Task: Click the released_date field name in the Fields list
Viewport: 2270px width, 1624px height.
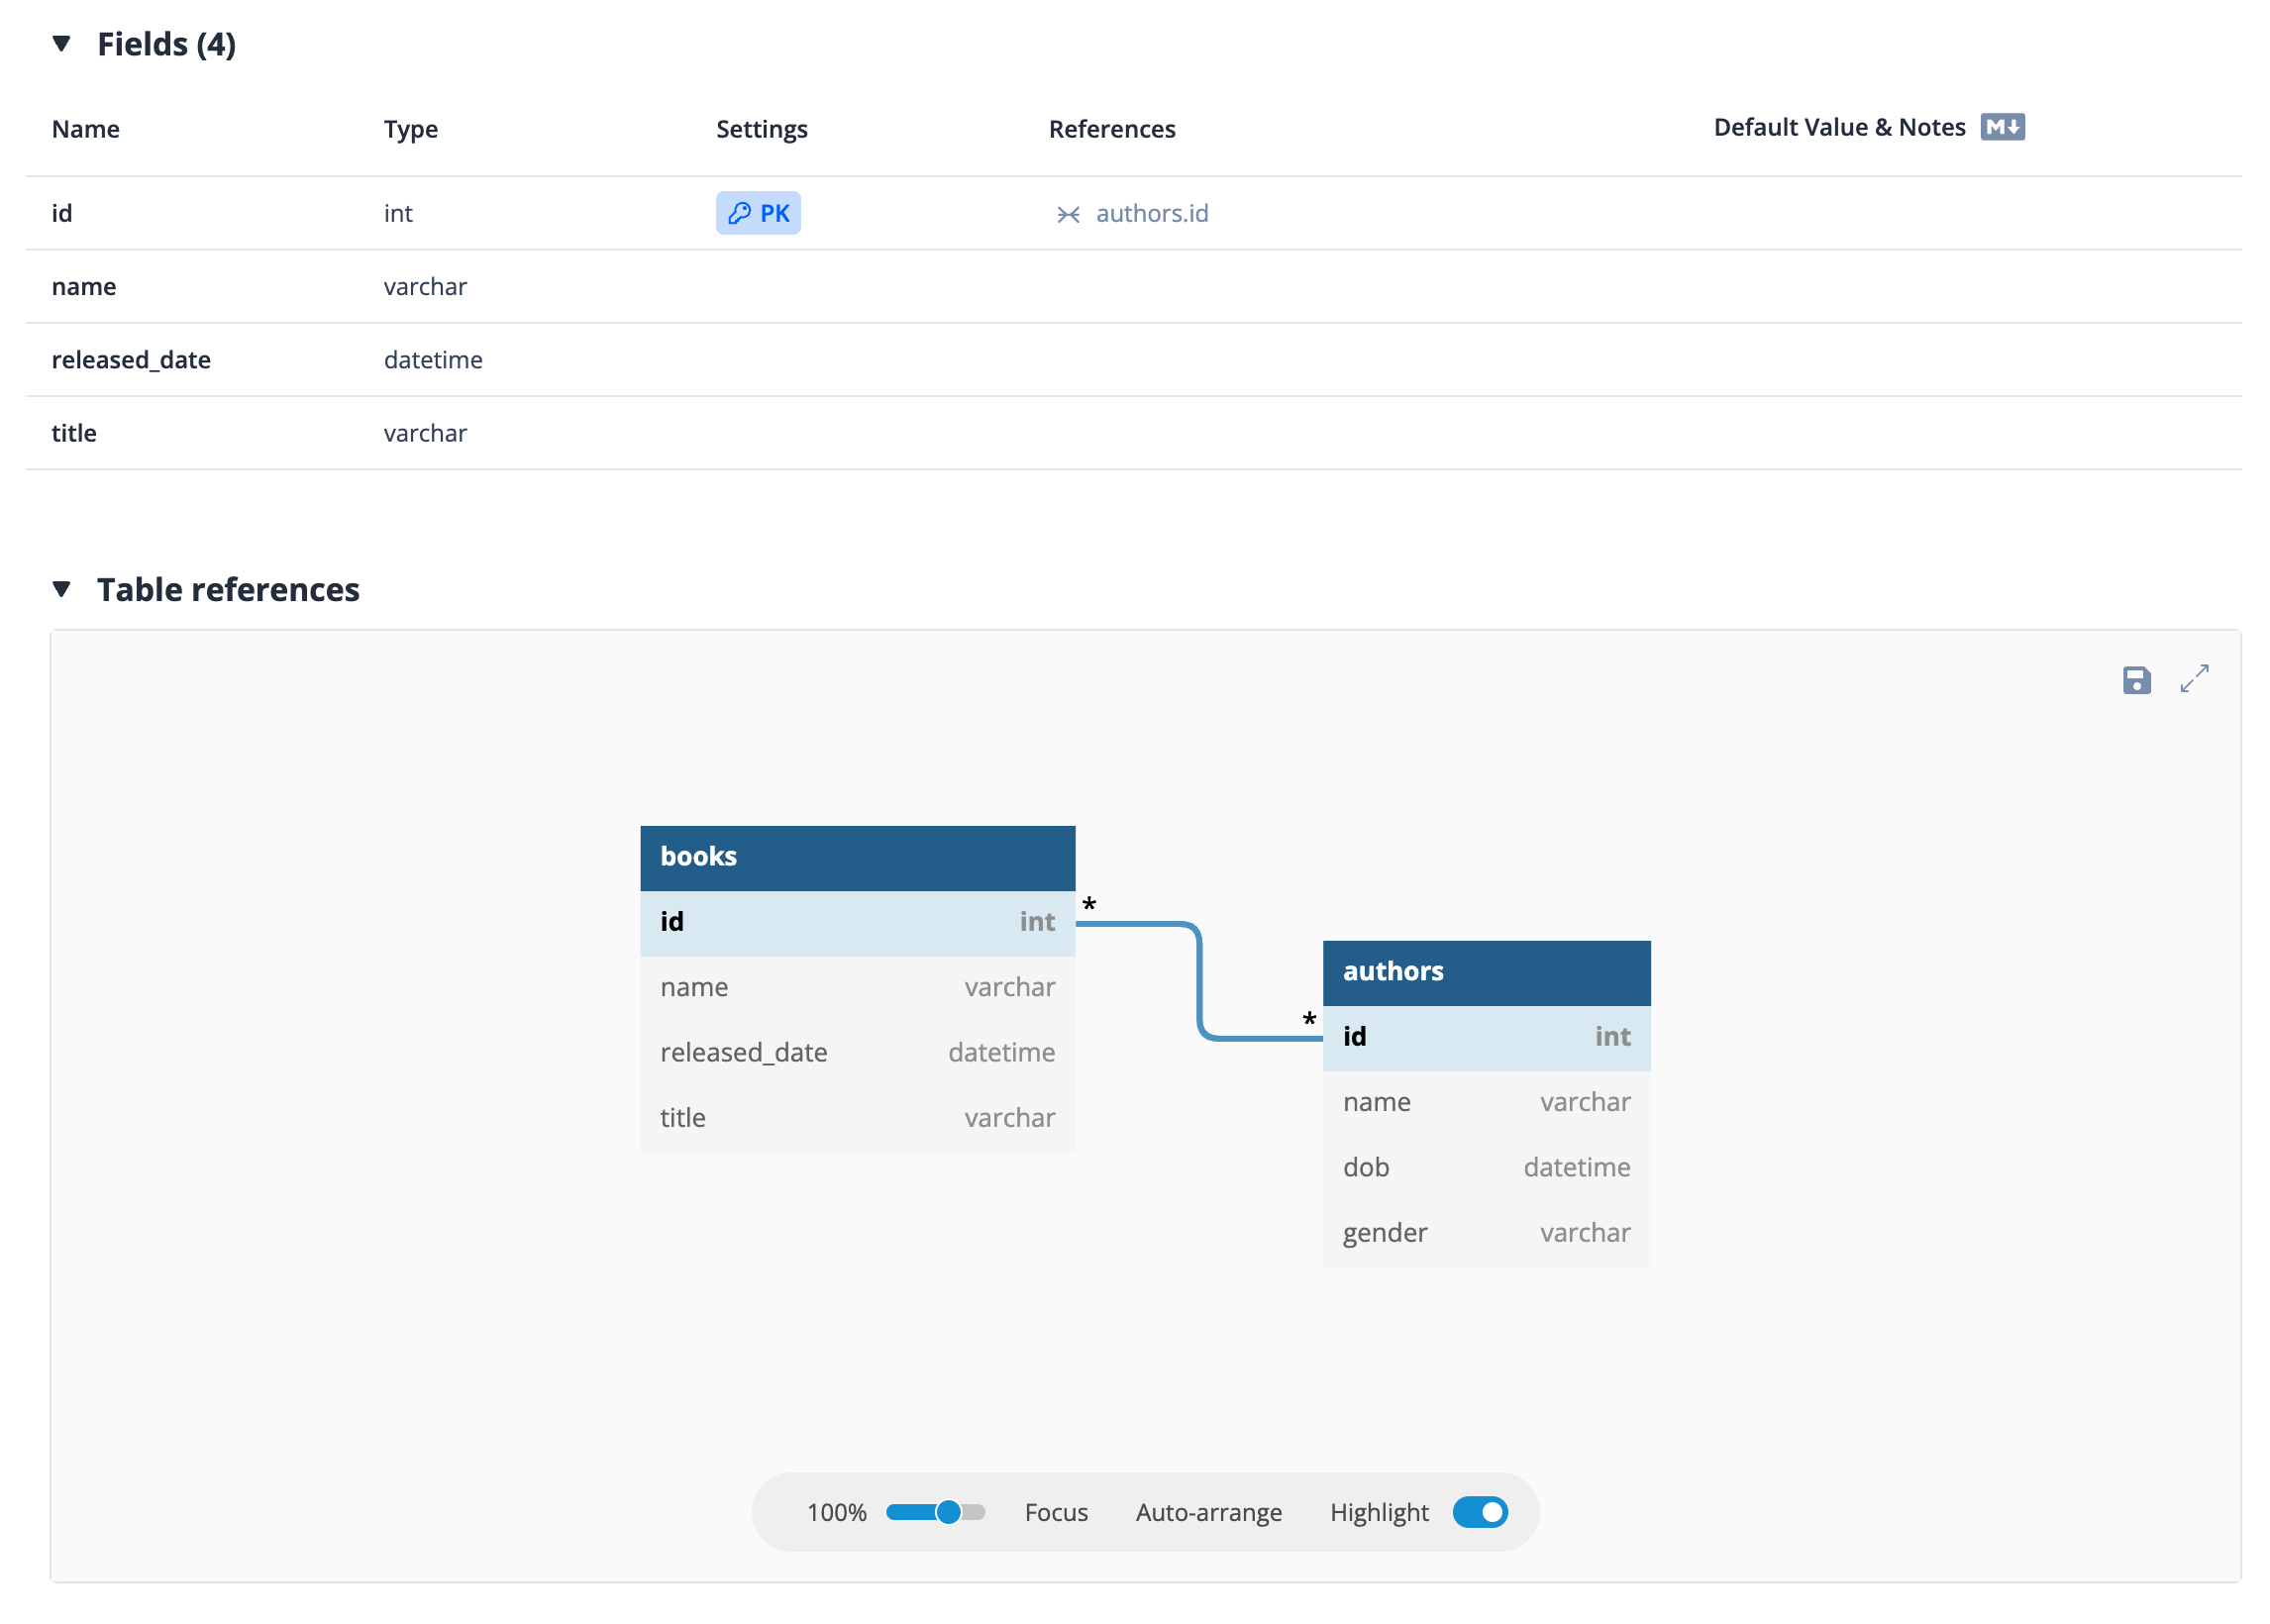Action: [131, 360]
